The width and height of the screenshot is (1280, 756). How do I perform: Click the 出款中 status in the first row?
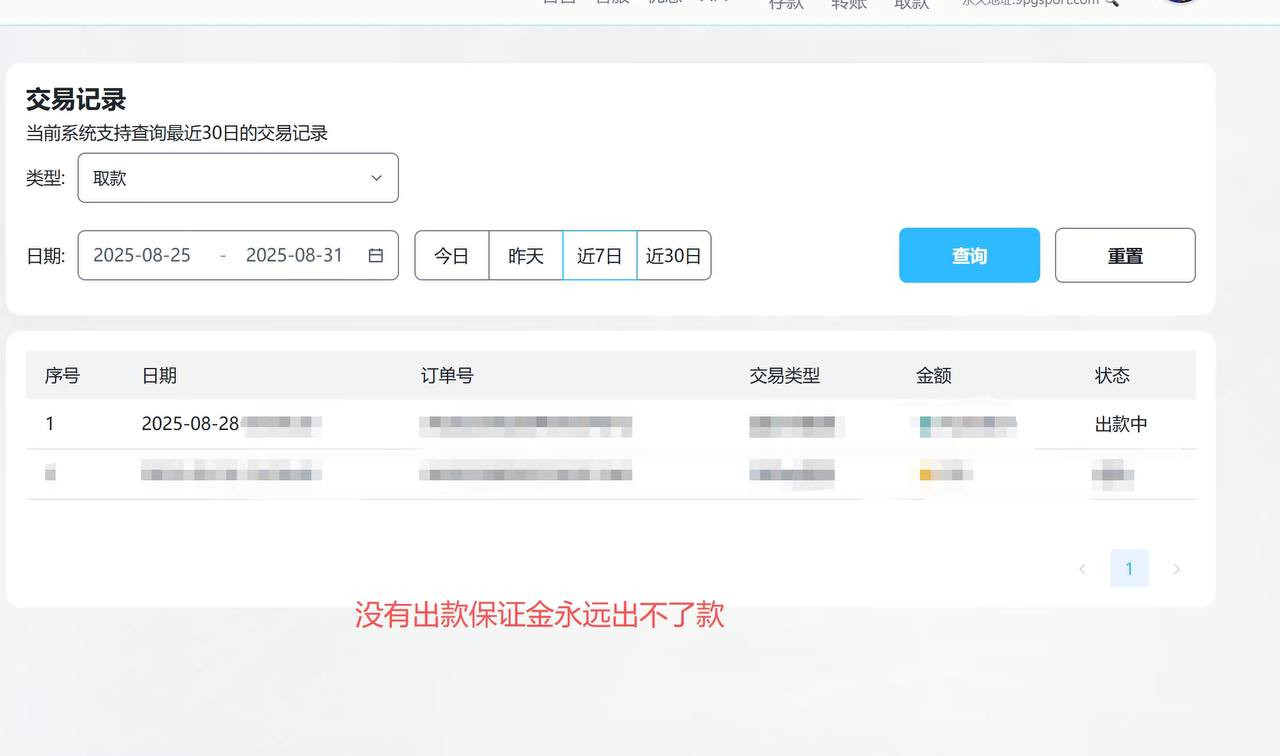coord(1121,424)
